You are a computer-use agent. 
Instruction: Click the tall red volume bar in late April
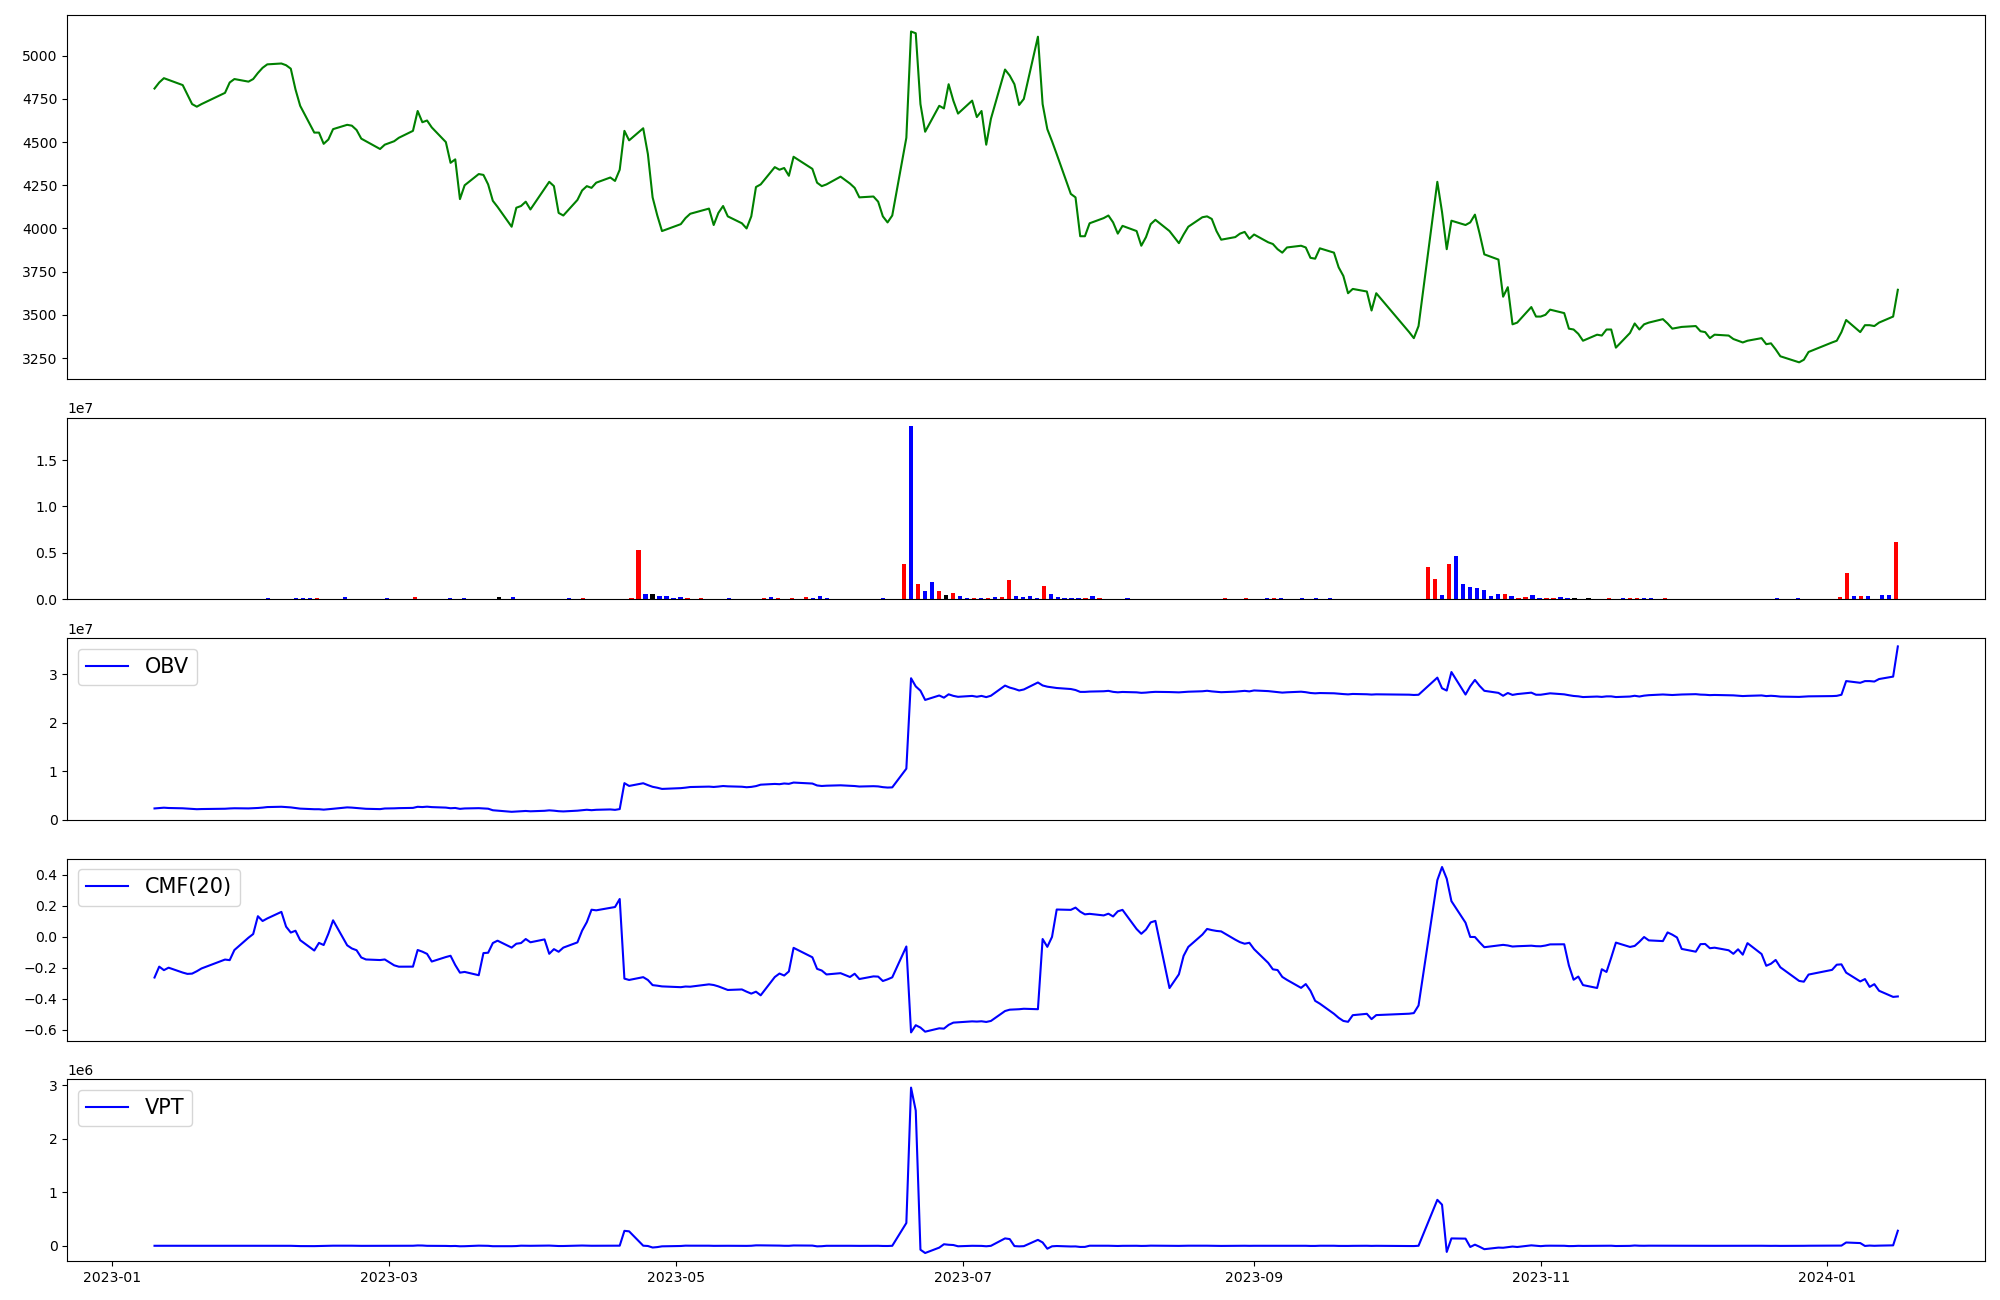(638, 574)
